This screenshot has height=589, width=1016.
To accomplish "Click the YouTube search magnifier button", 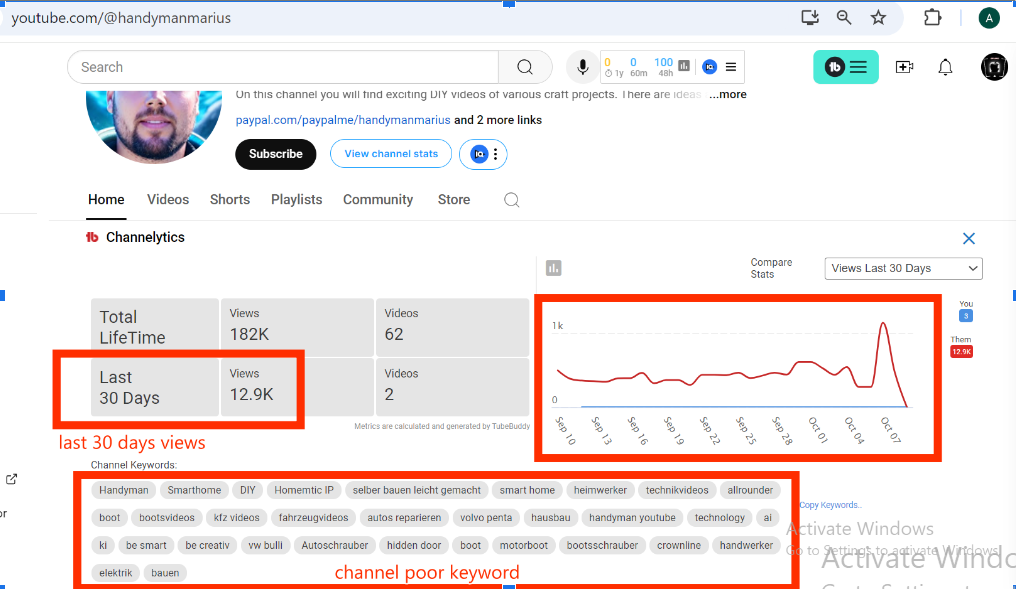I will click(x=525, y=67).
